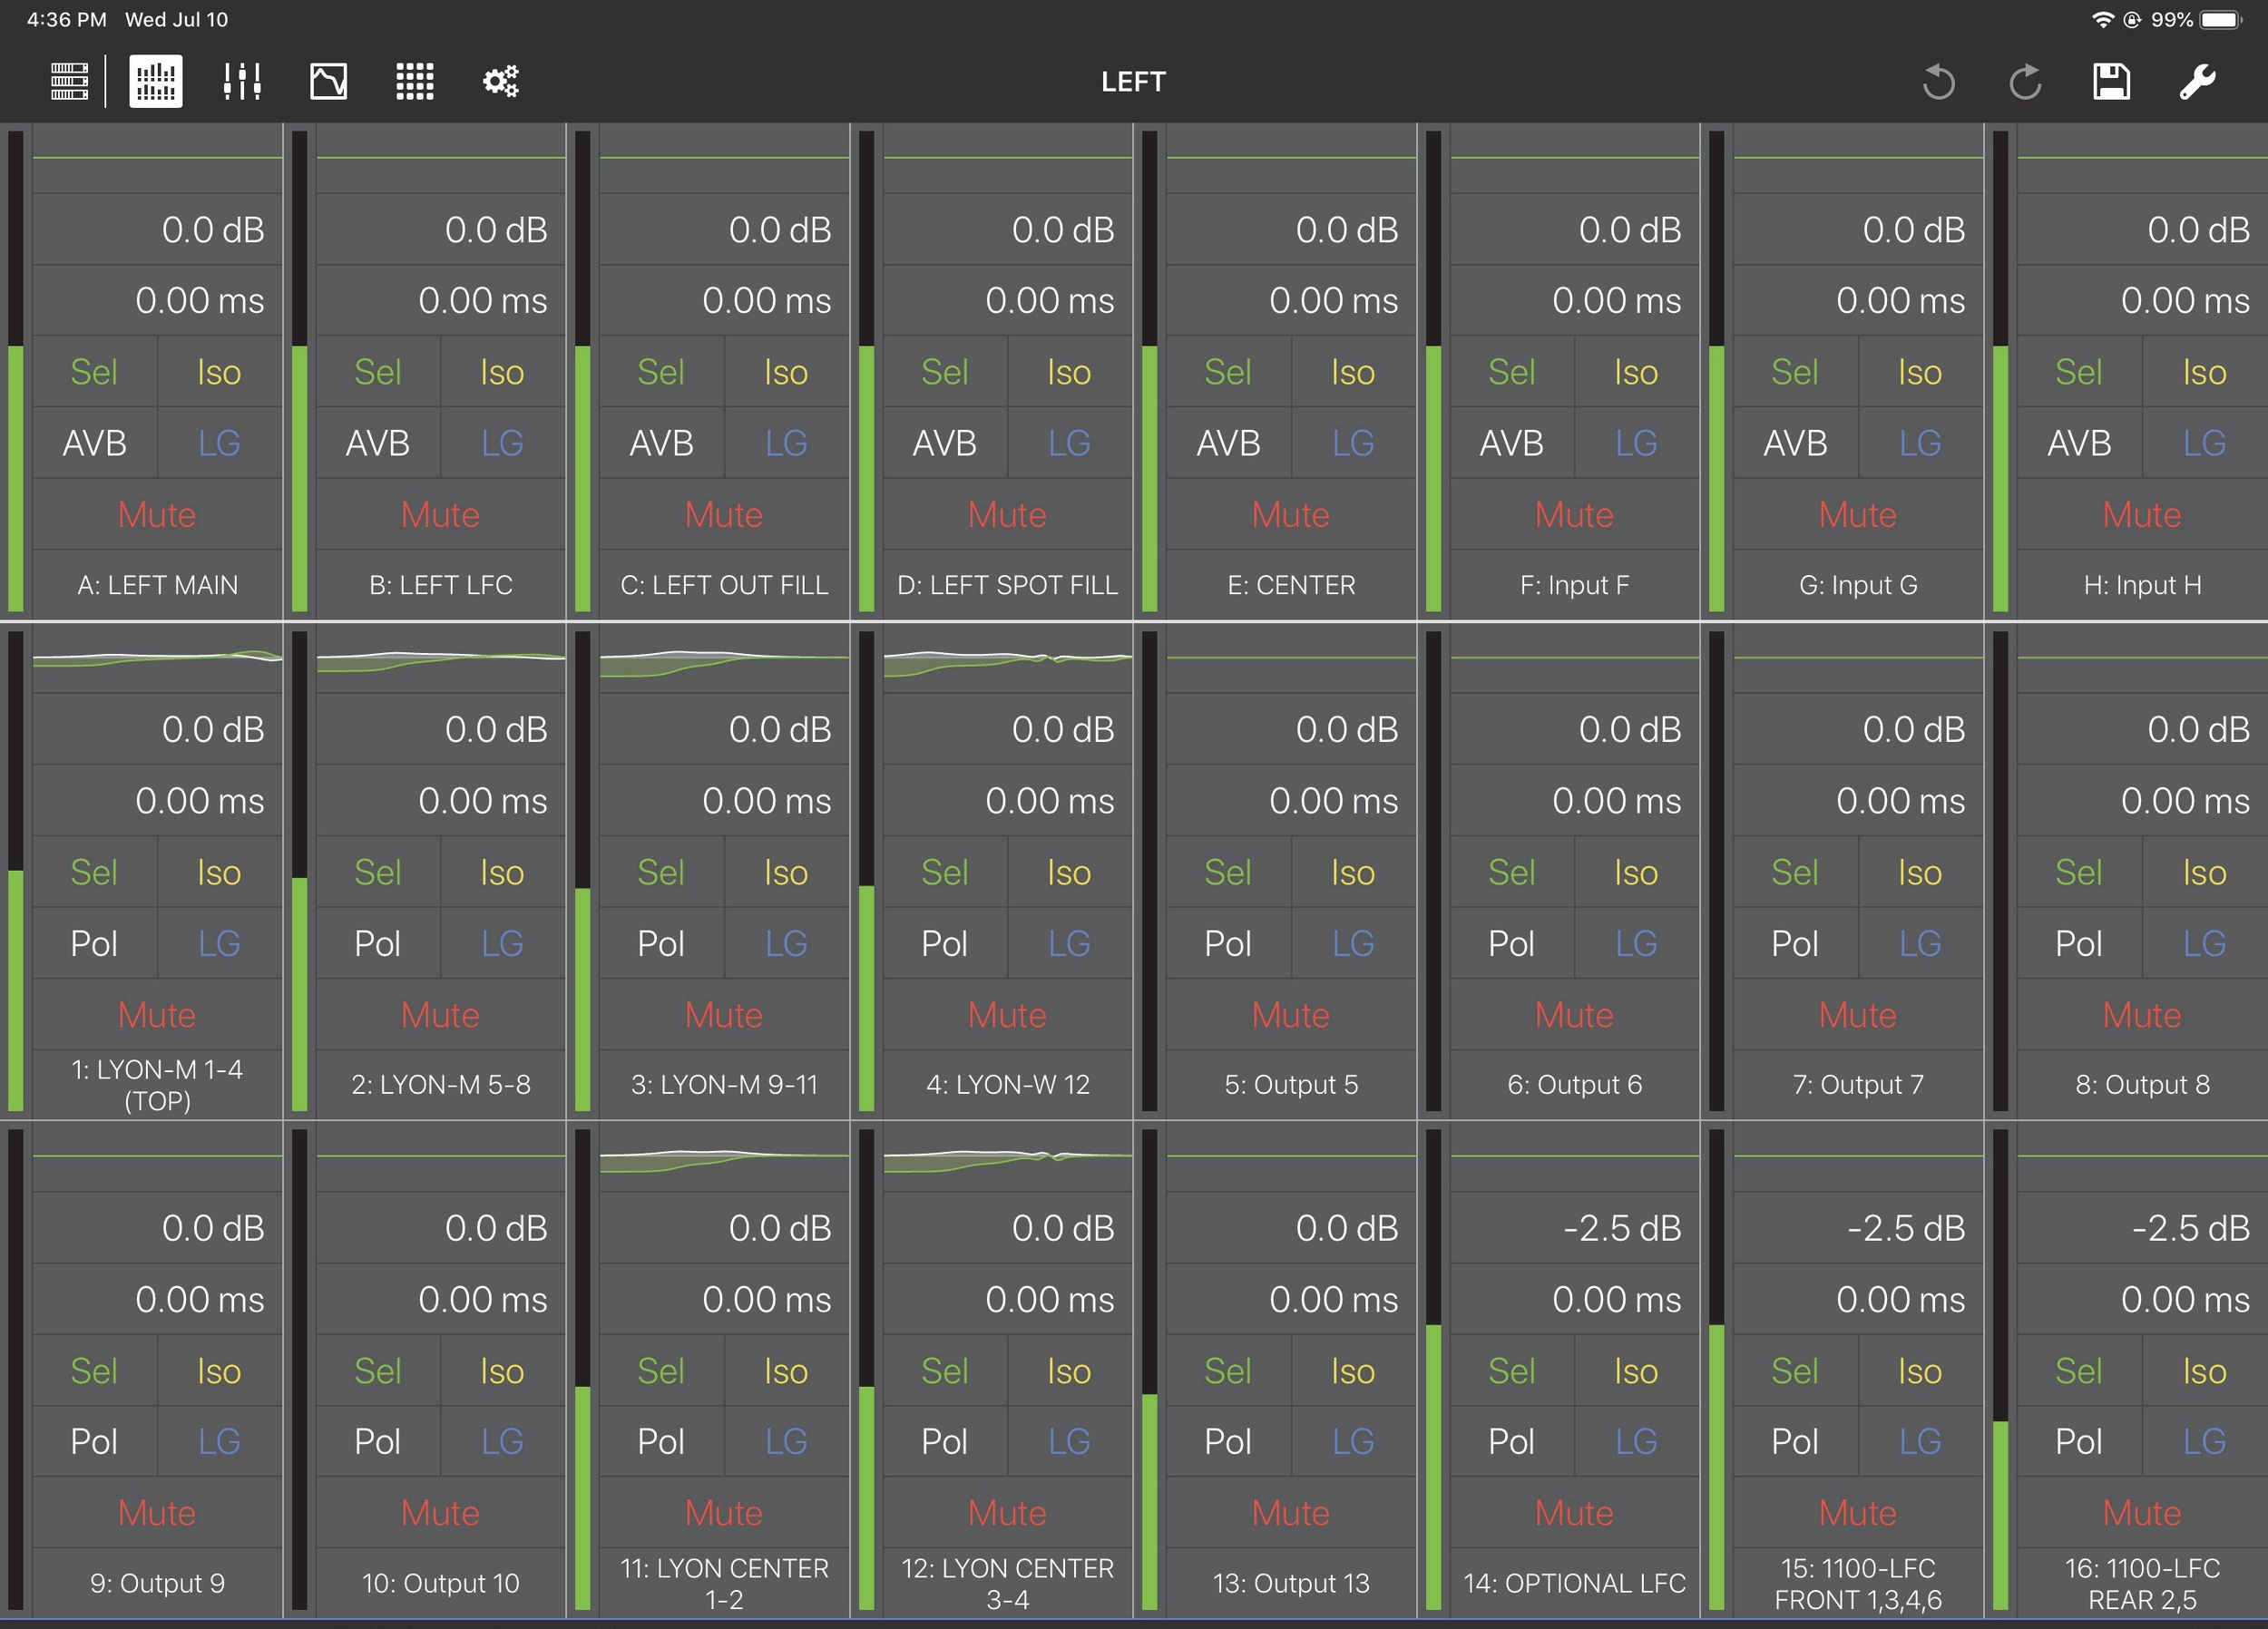Open the settings gears icon
Image resolution: width=2268 pixels, height=1629 pixels.
point(501,81)
